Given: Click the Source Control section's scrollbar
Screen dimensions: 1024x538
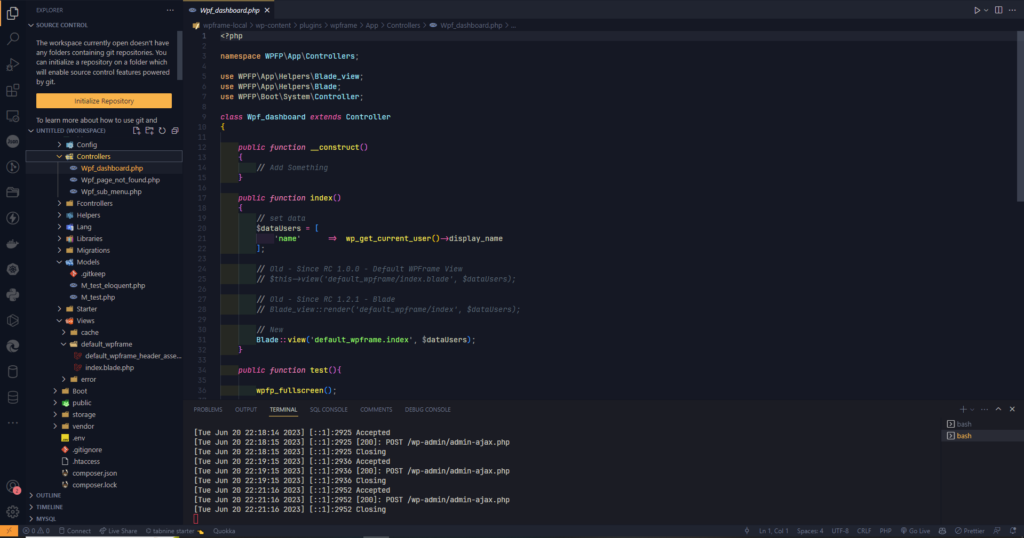Looking at the screenshot, I should coord(180,55).
